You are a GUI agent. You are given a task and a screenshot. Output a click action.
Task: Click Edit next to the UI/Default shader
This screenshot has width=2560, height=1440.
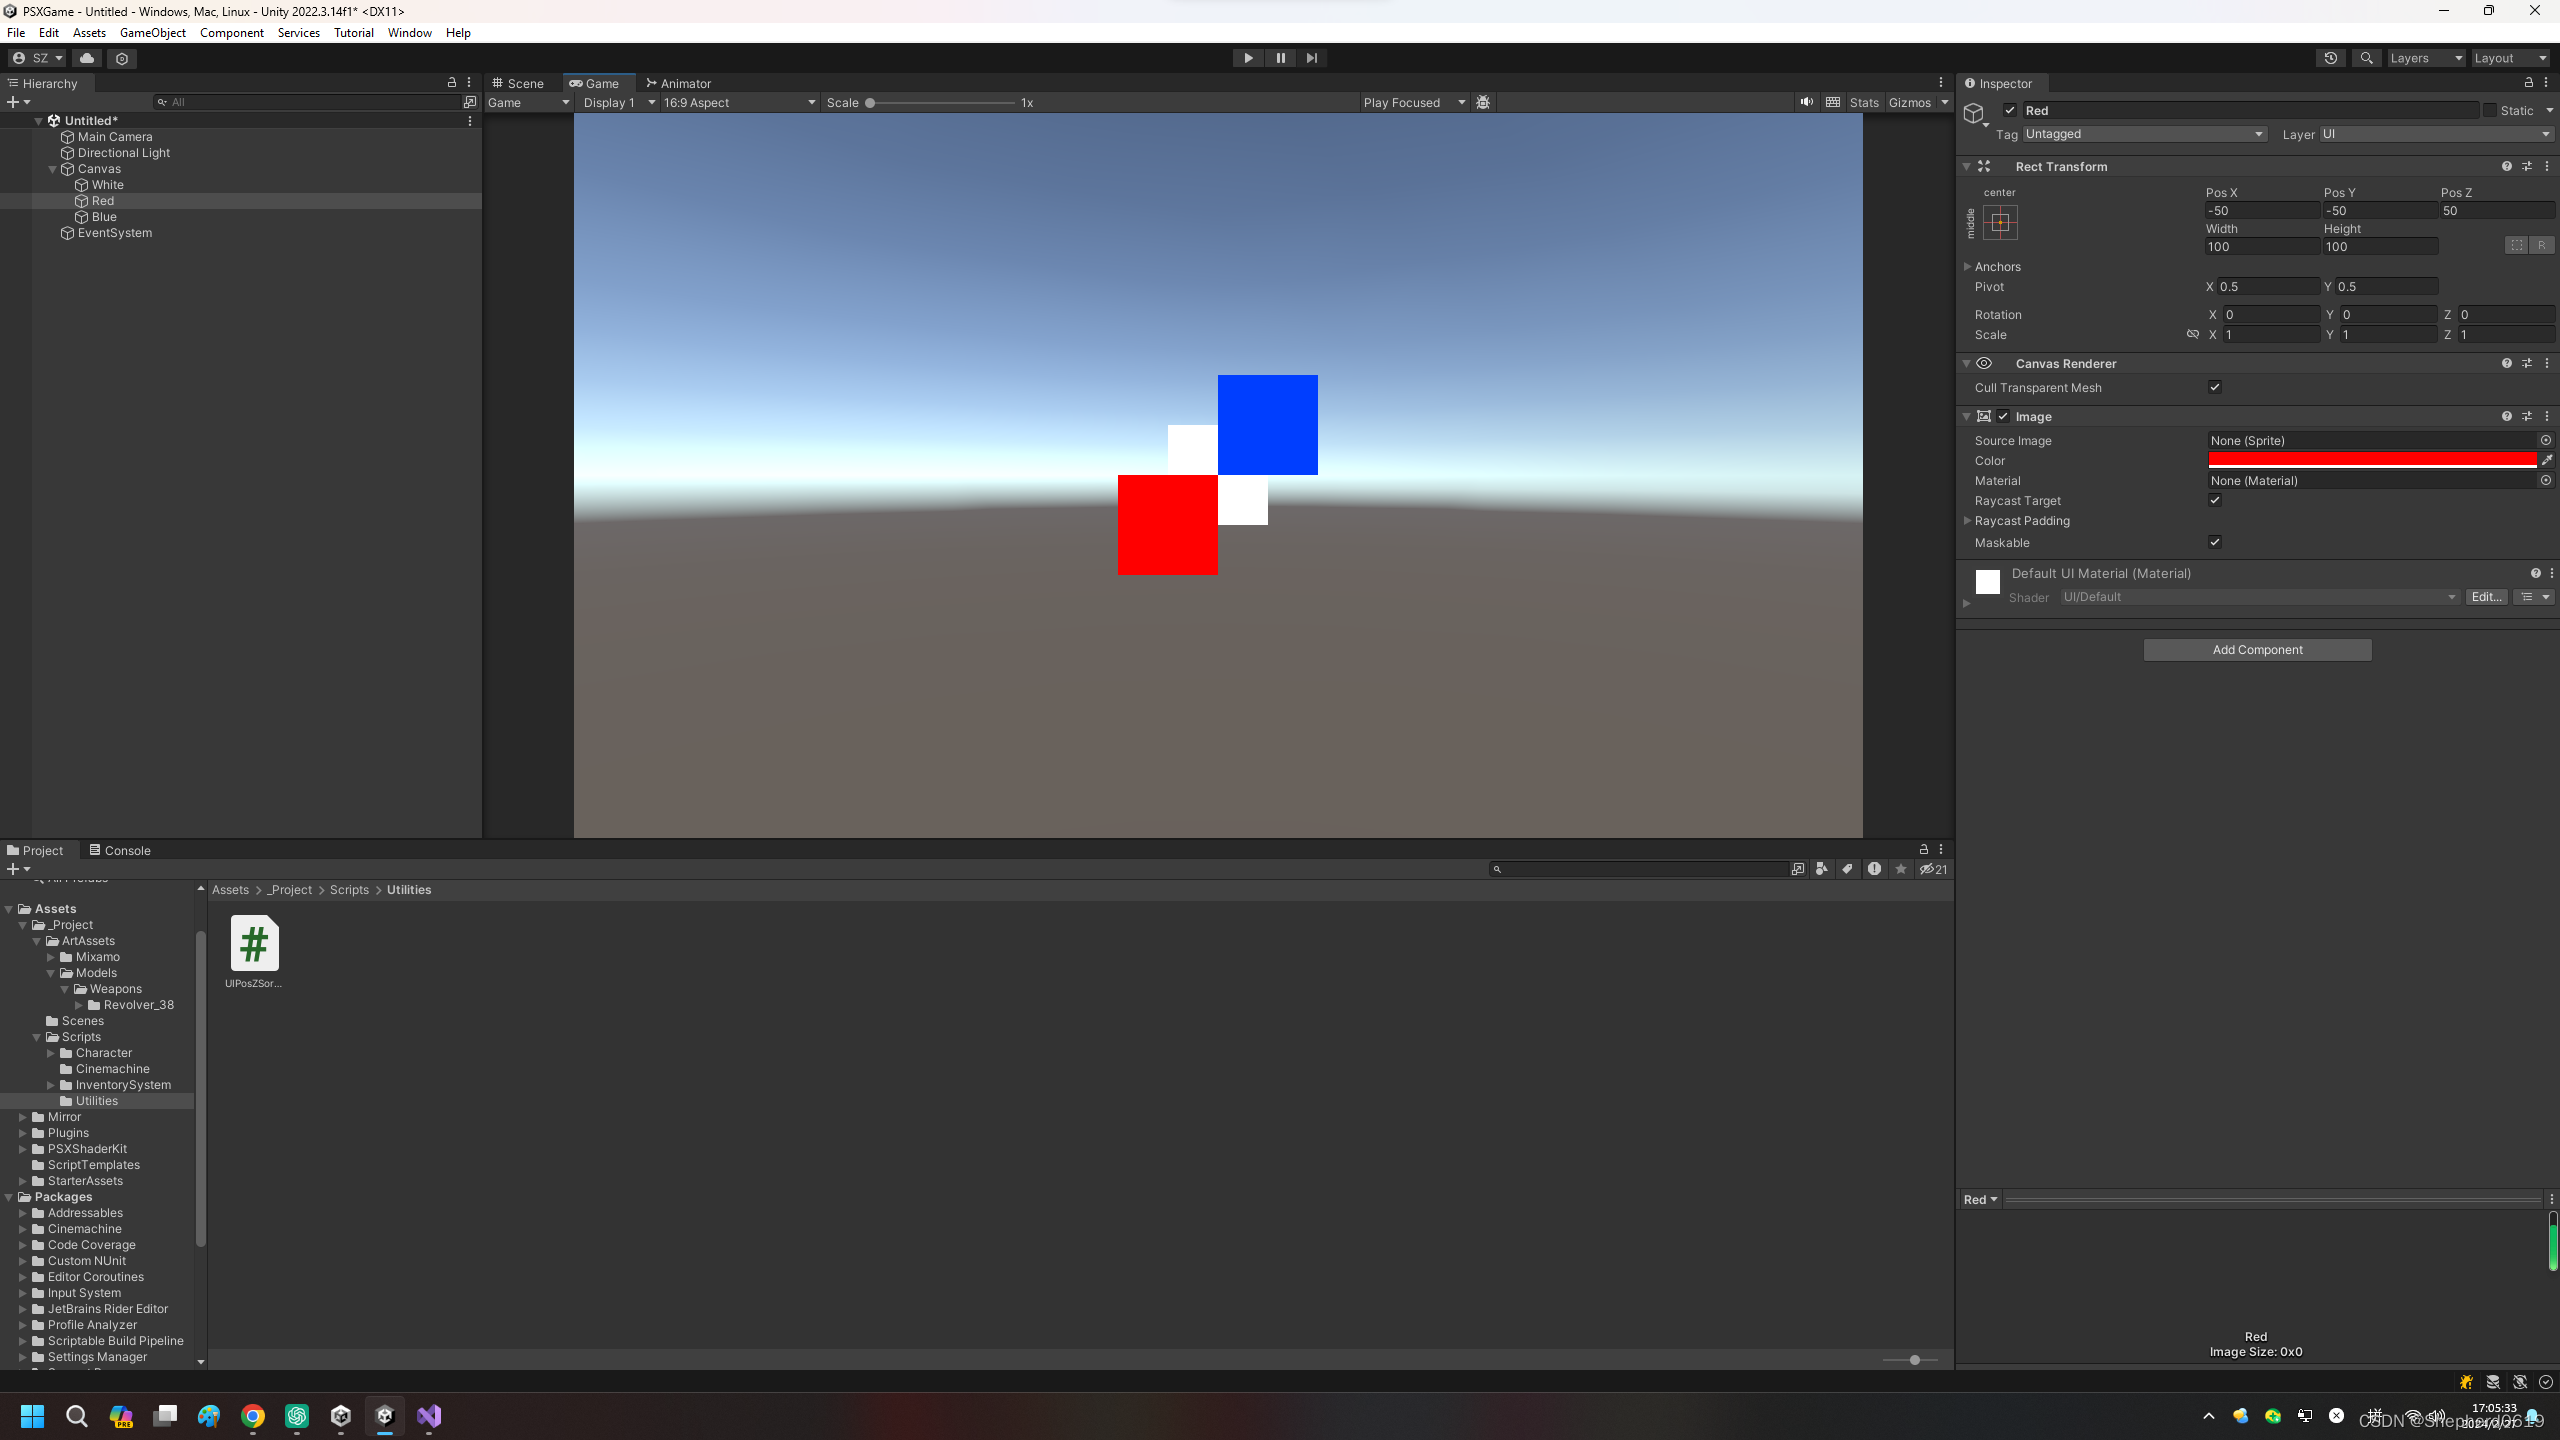click(2486, 596)
